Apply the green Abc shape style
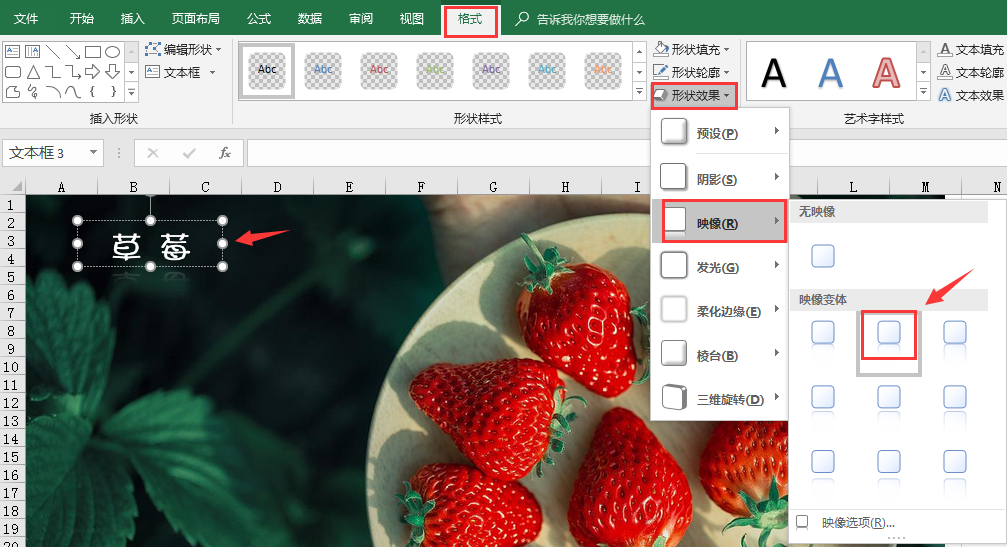1007x547 pixels. coord(435,71)
